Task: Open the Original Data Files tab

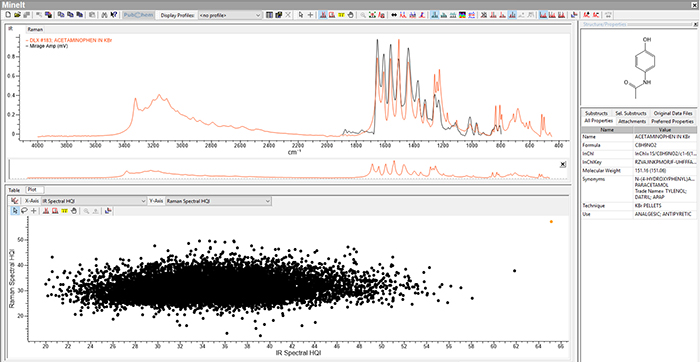Action: tap(674, 113)
